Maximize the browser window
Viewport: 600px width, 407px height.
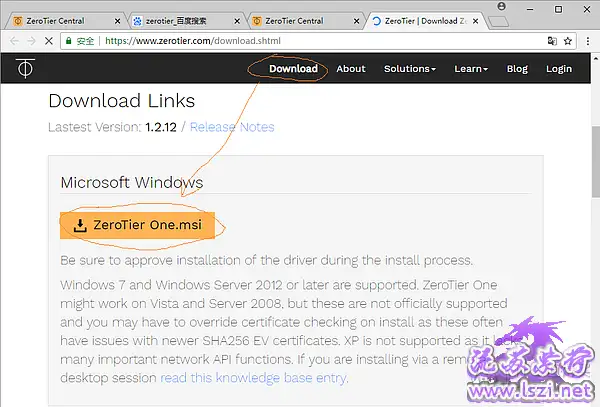coord(558,9)
